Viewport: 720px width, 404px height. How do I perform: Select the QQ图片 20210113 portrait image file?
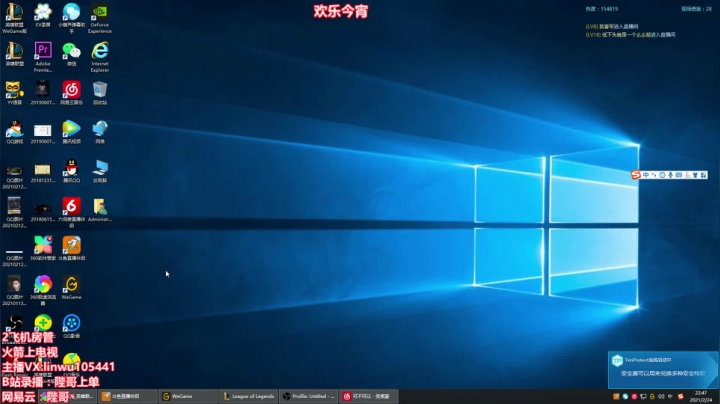pyautogui.click(x=14, y=290)
